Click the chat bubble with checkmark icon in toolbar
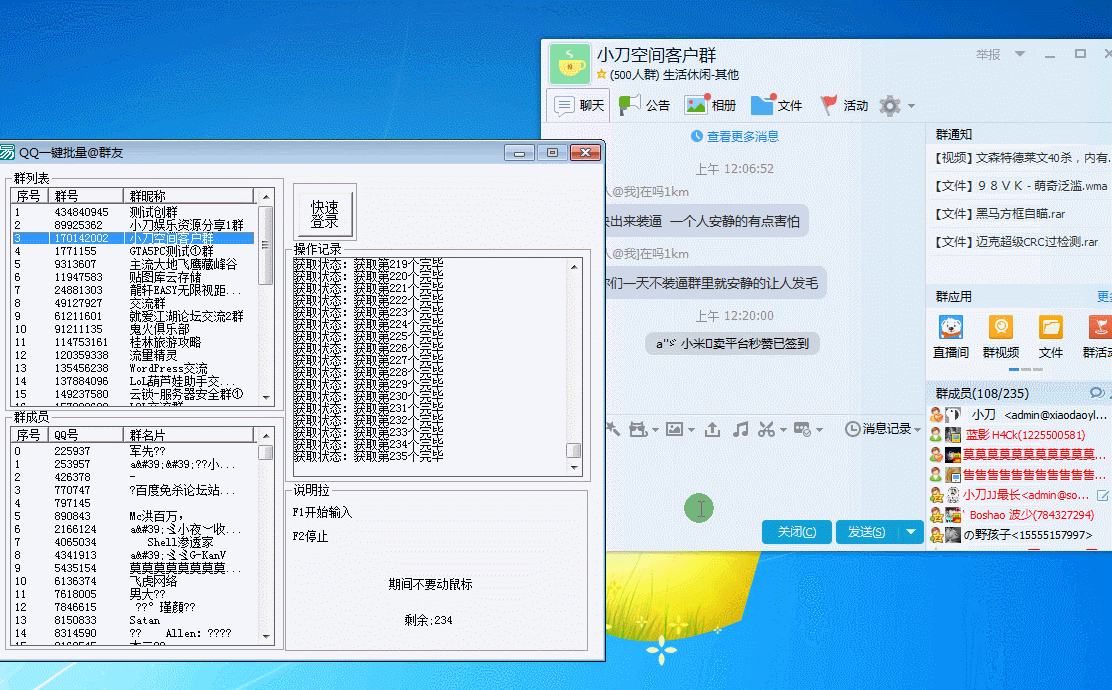The width and height of the screenshot is (1112, 690). click(802, 429)
